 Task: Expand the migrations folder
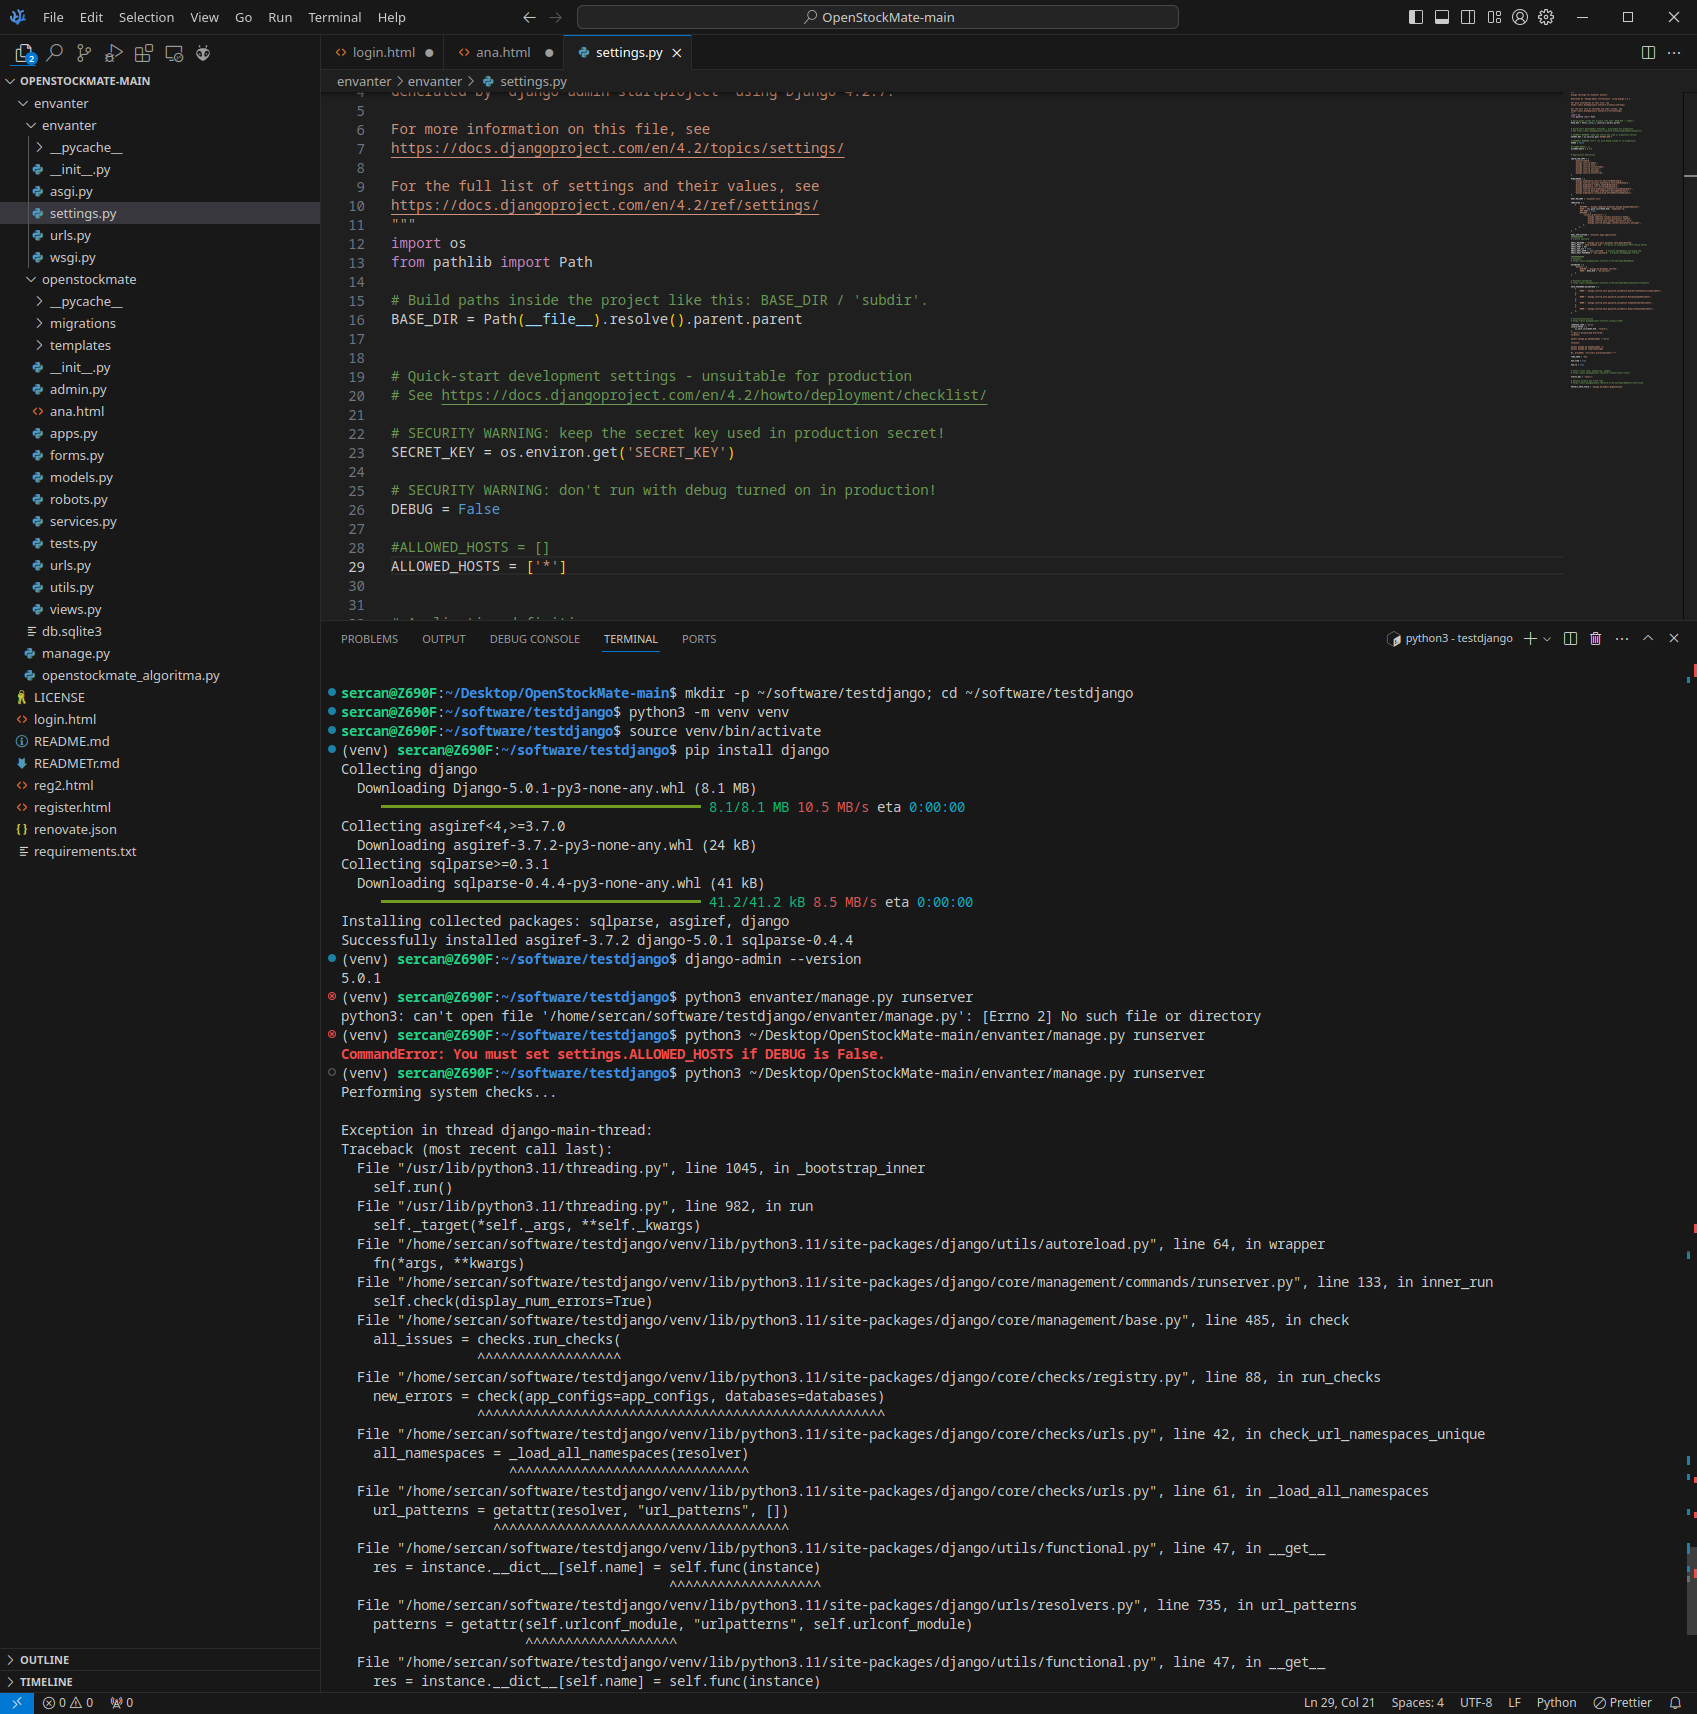click(x=82, y=324)
